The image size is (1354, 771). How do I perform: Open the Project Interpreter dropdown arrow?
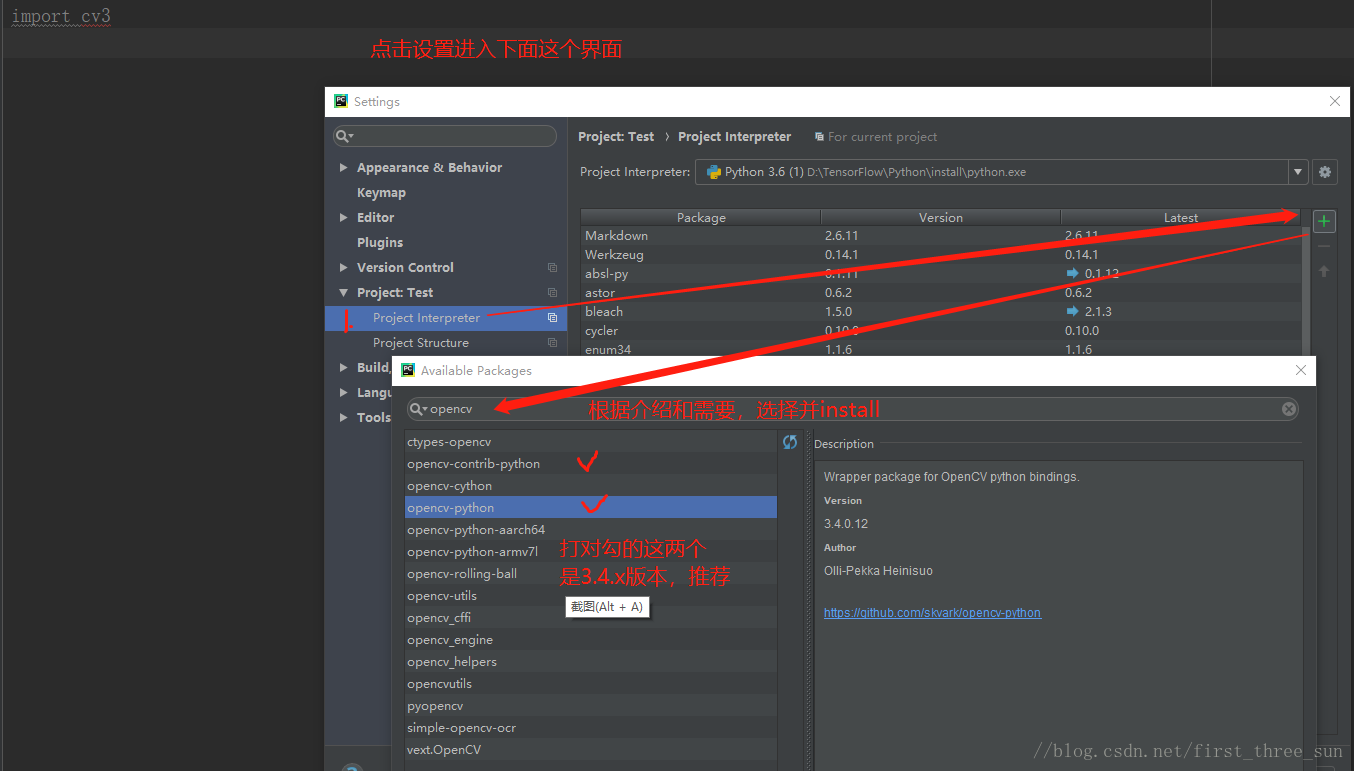pos(1298,172)
